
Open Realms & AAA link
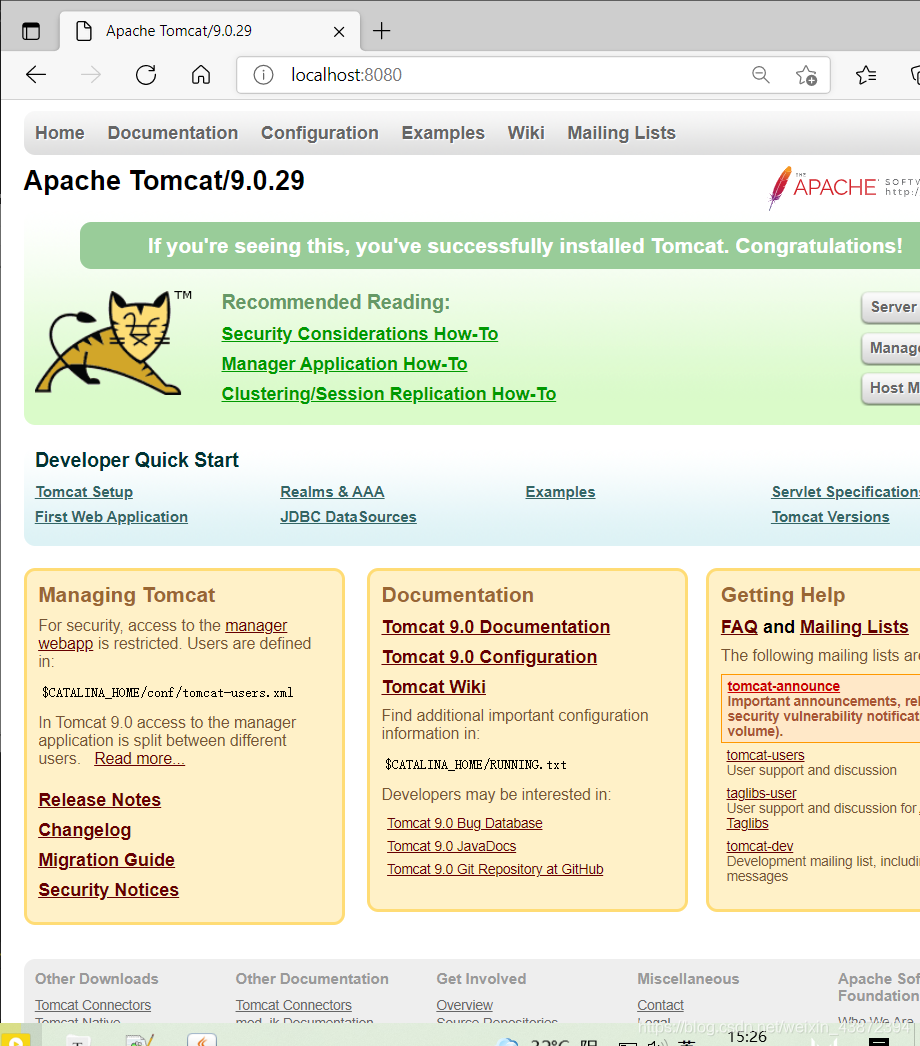click(332, 492)
